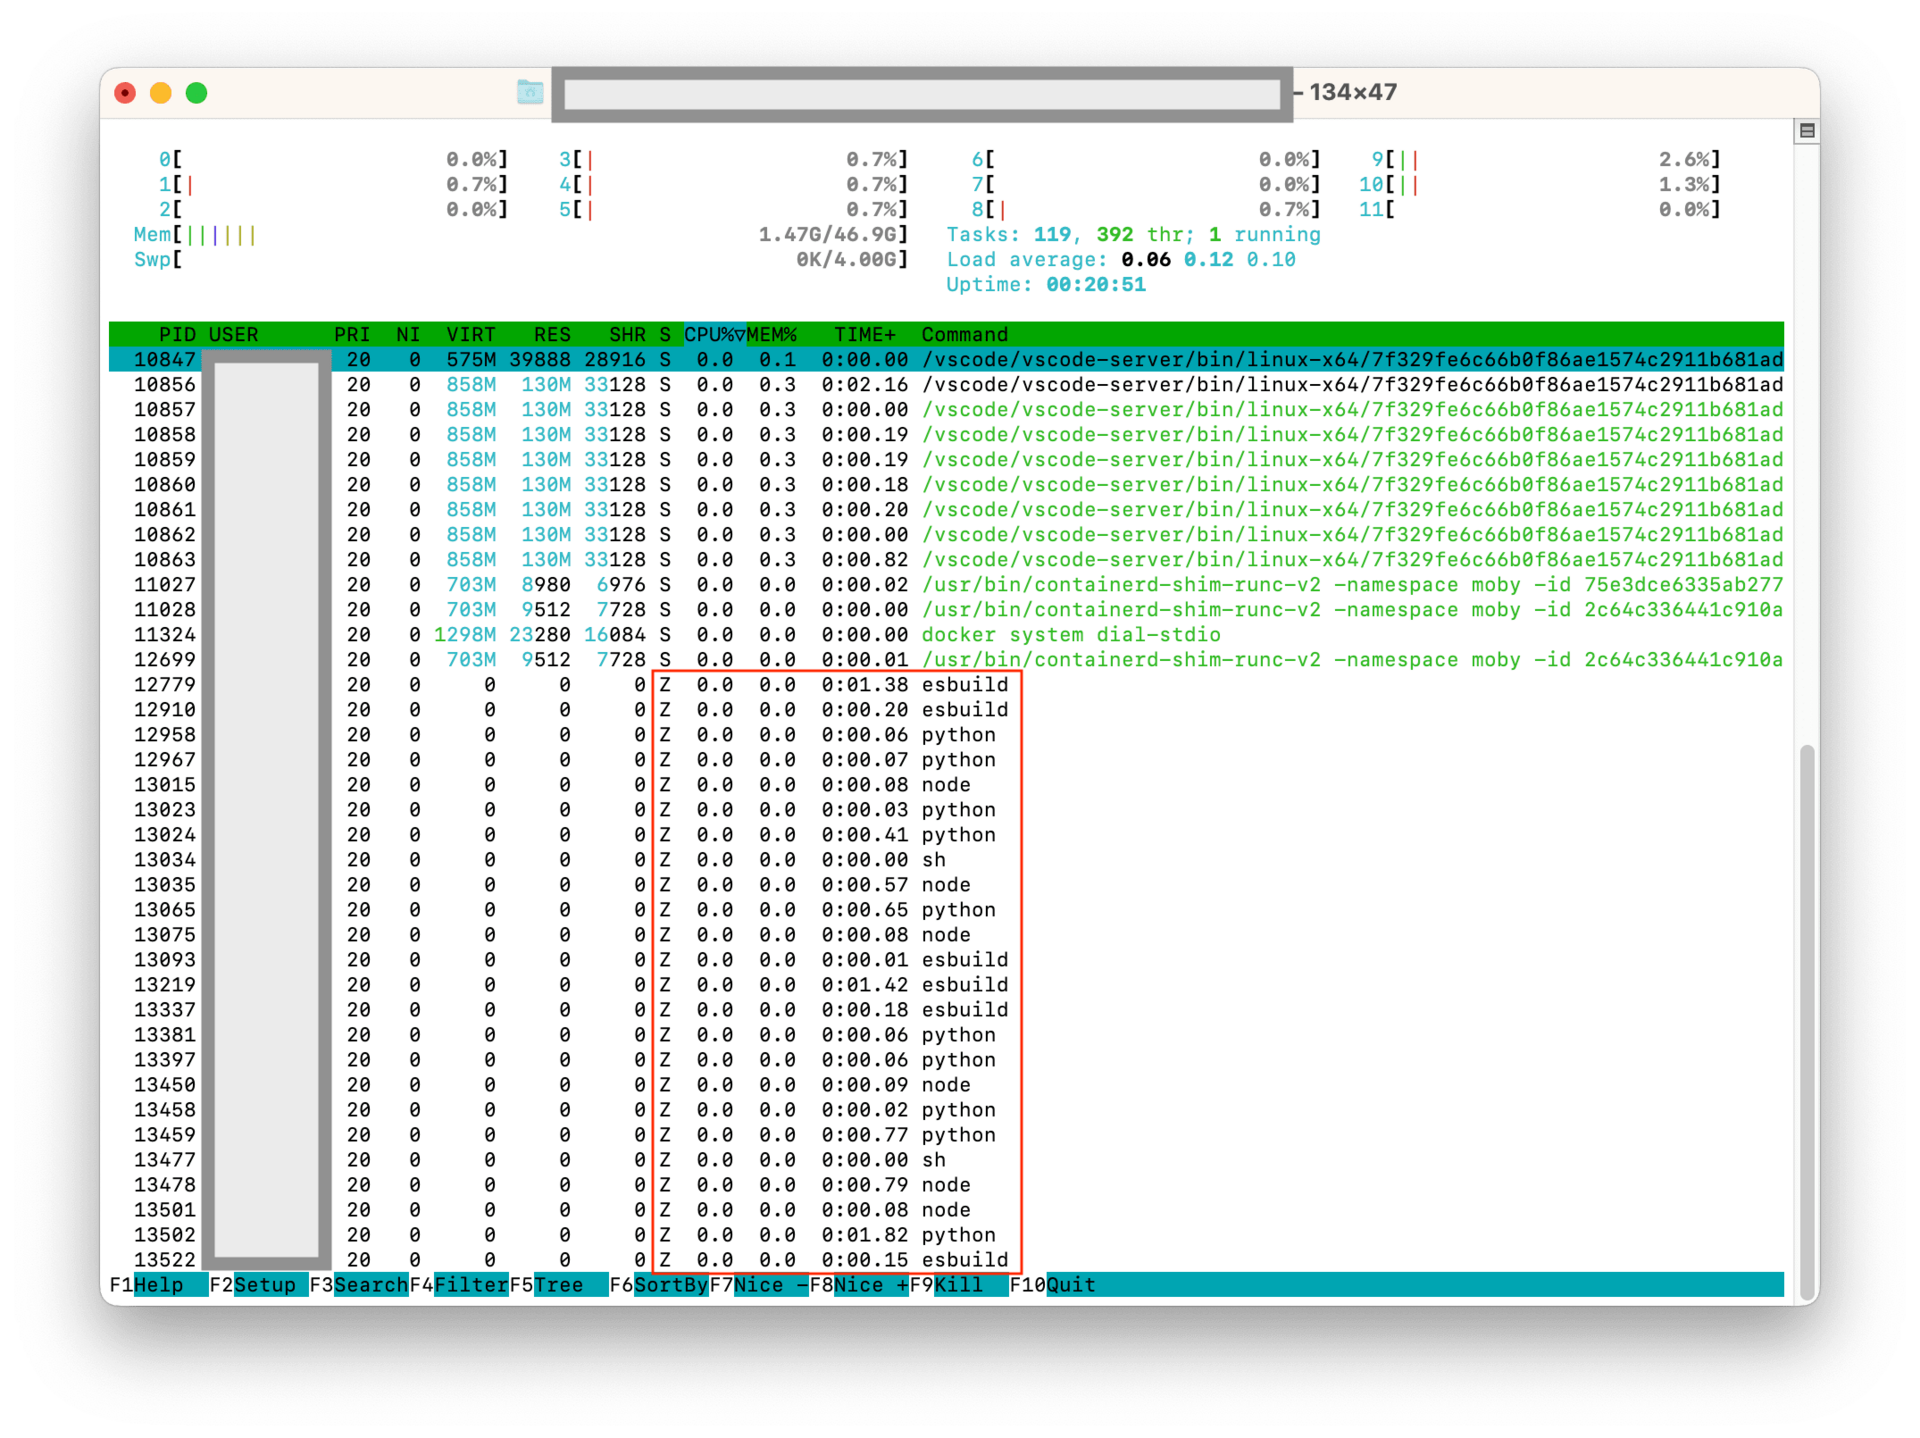Open F2 Setup in the htop footer
The width and height of the screenshot is (1920, 1438).
tap(264, 1285)
